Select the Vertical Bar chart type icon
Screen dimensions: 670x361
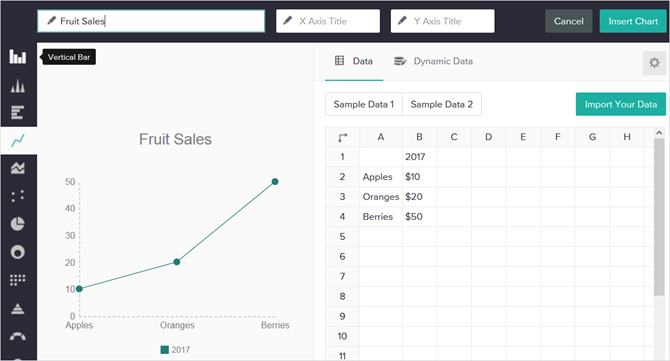(18, 56)
